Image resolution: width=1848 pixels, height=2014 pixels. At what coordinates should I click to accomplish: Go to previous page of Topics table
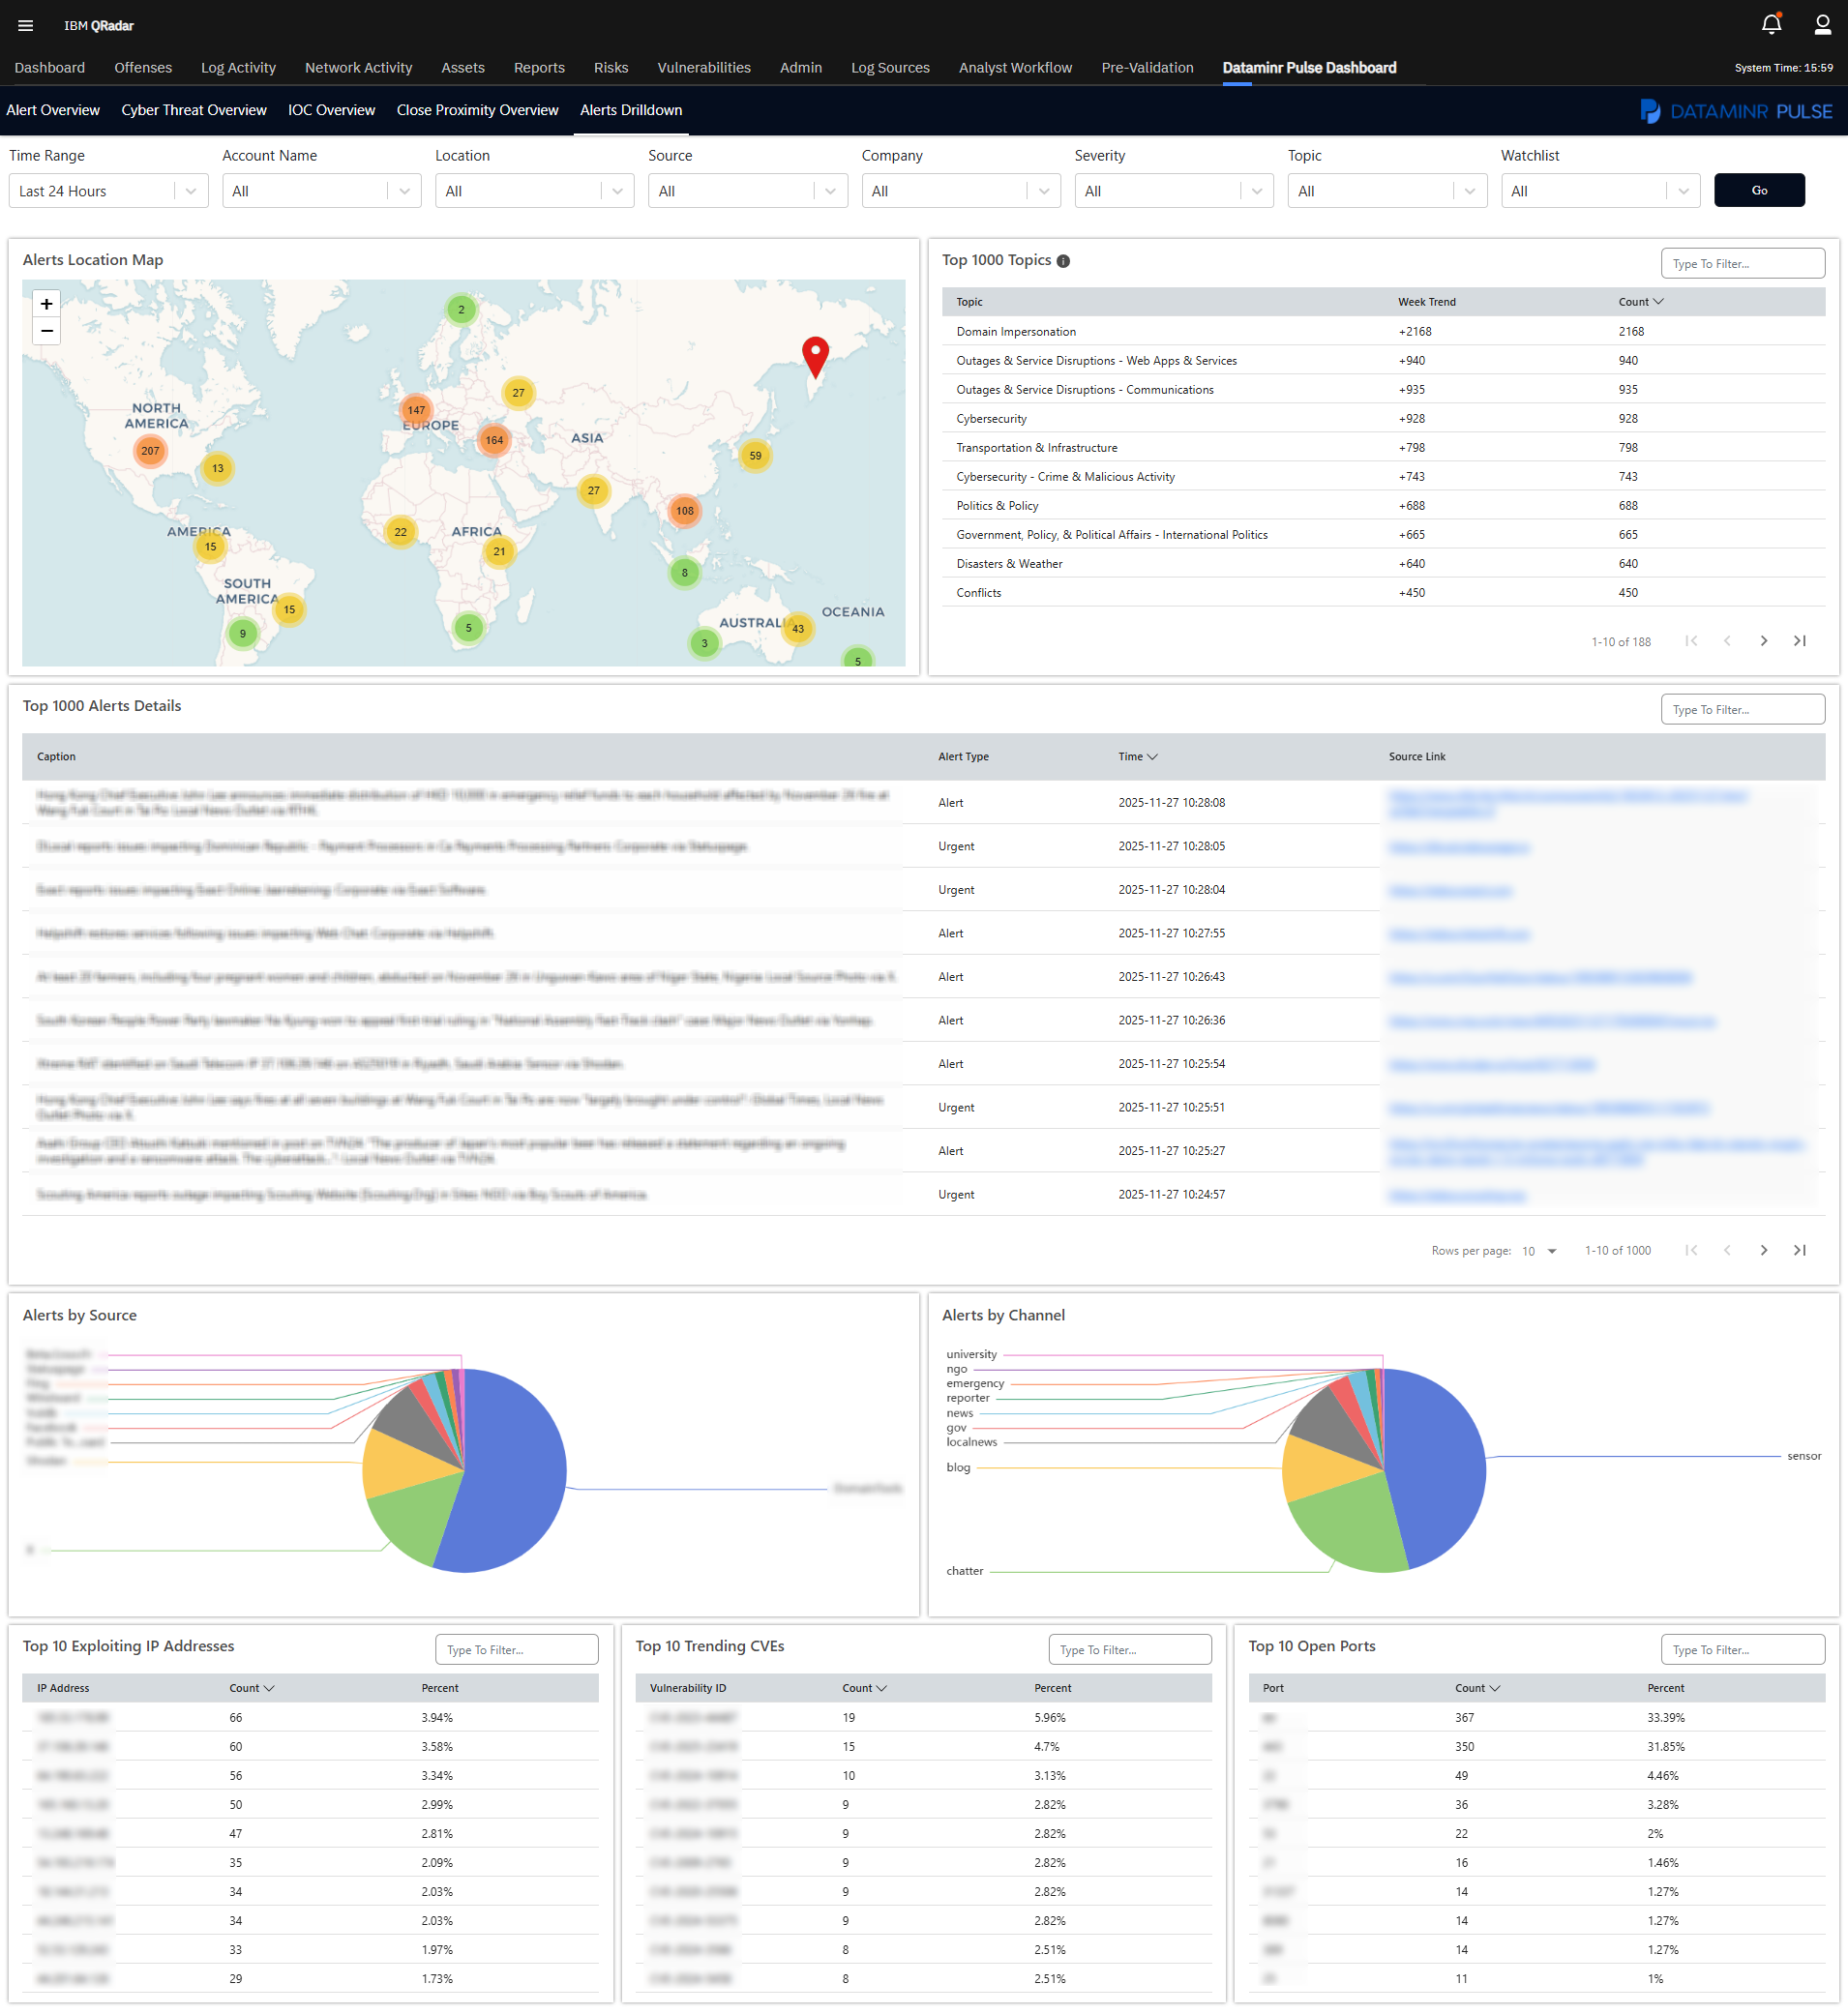point(1727,641)
